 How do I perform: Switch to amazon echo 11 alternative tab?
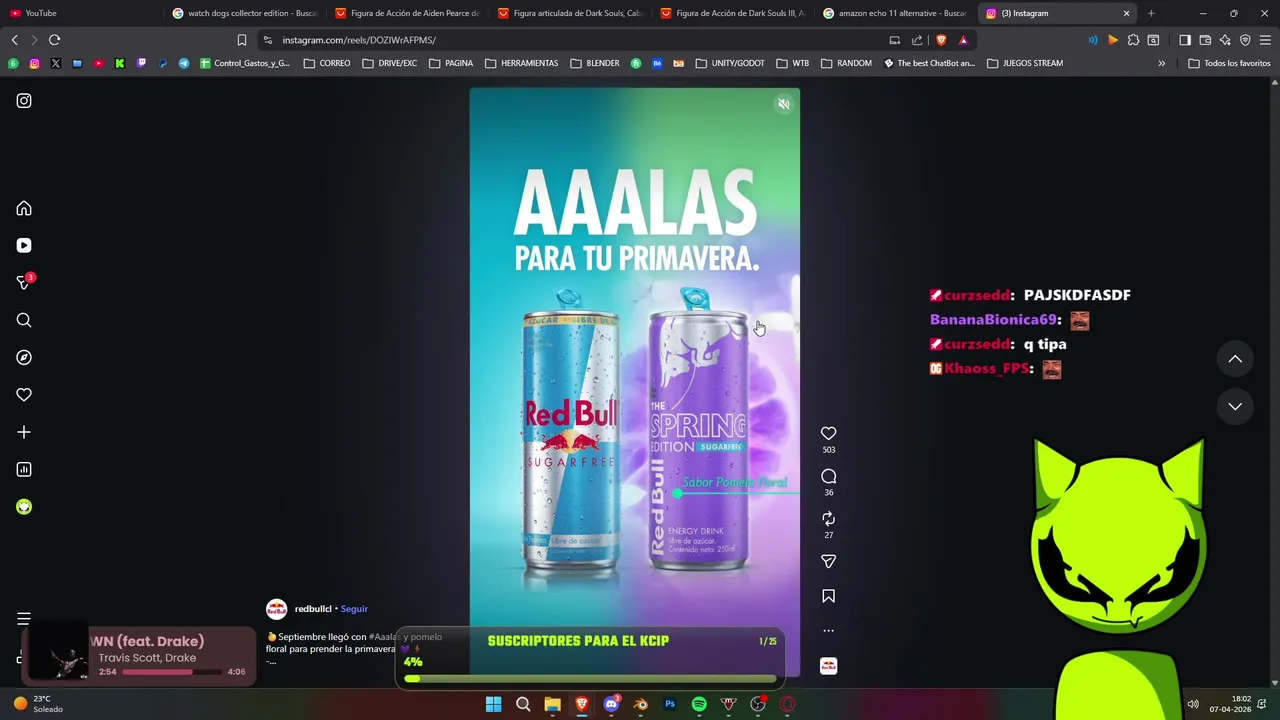point(895,13)
